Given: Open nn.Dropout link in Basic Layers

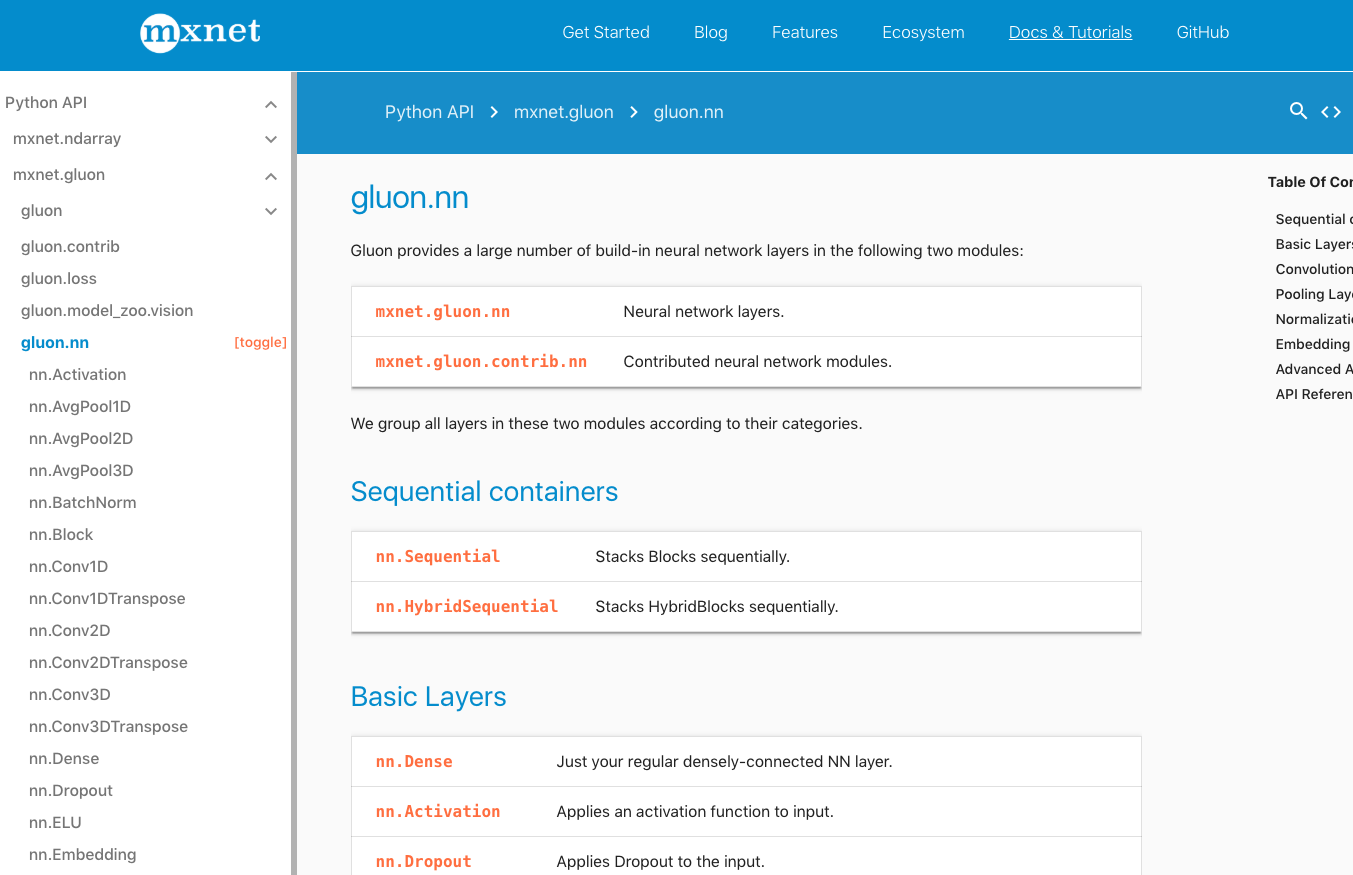Looking at the screenshot, I should coord(424,861).
